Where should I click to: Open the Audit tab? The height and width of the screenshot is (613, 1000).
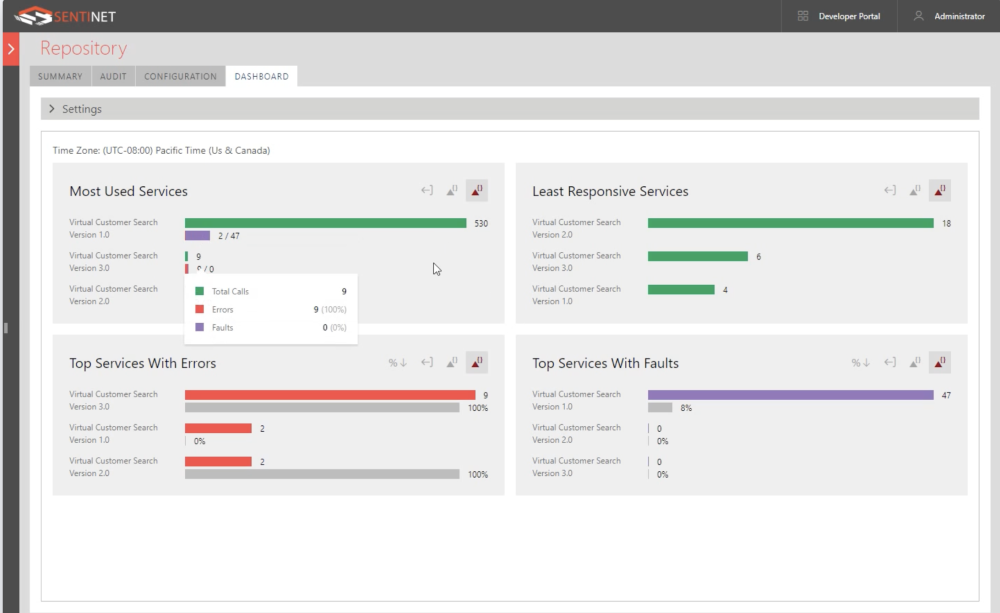[x=113, y=76]
